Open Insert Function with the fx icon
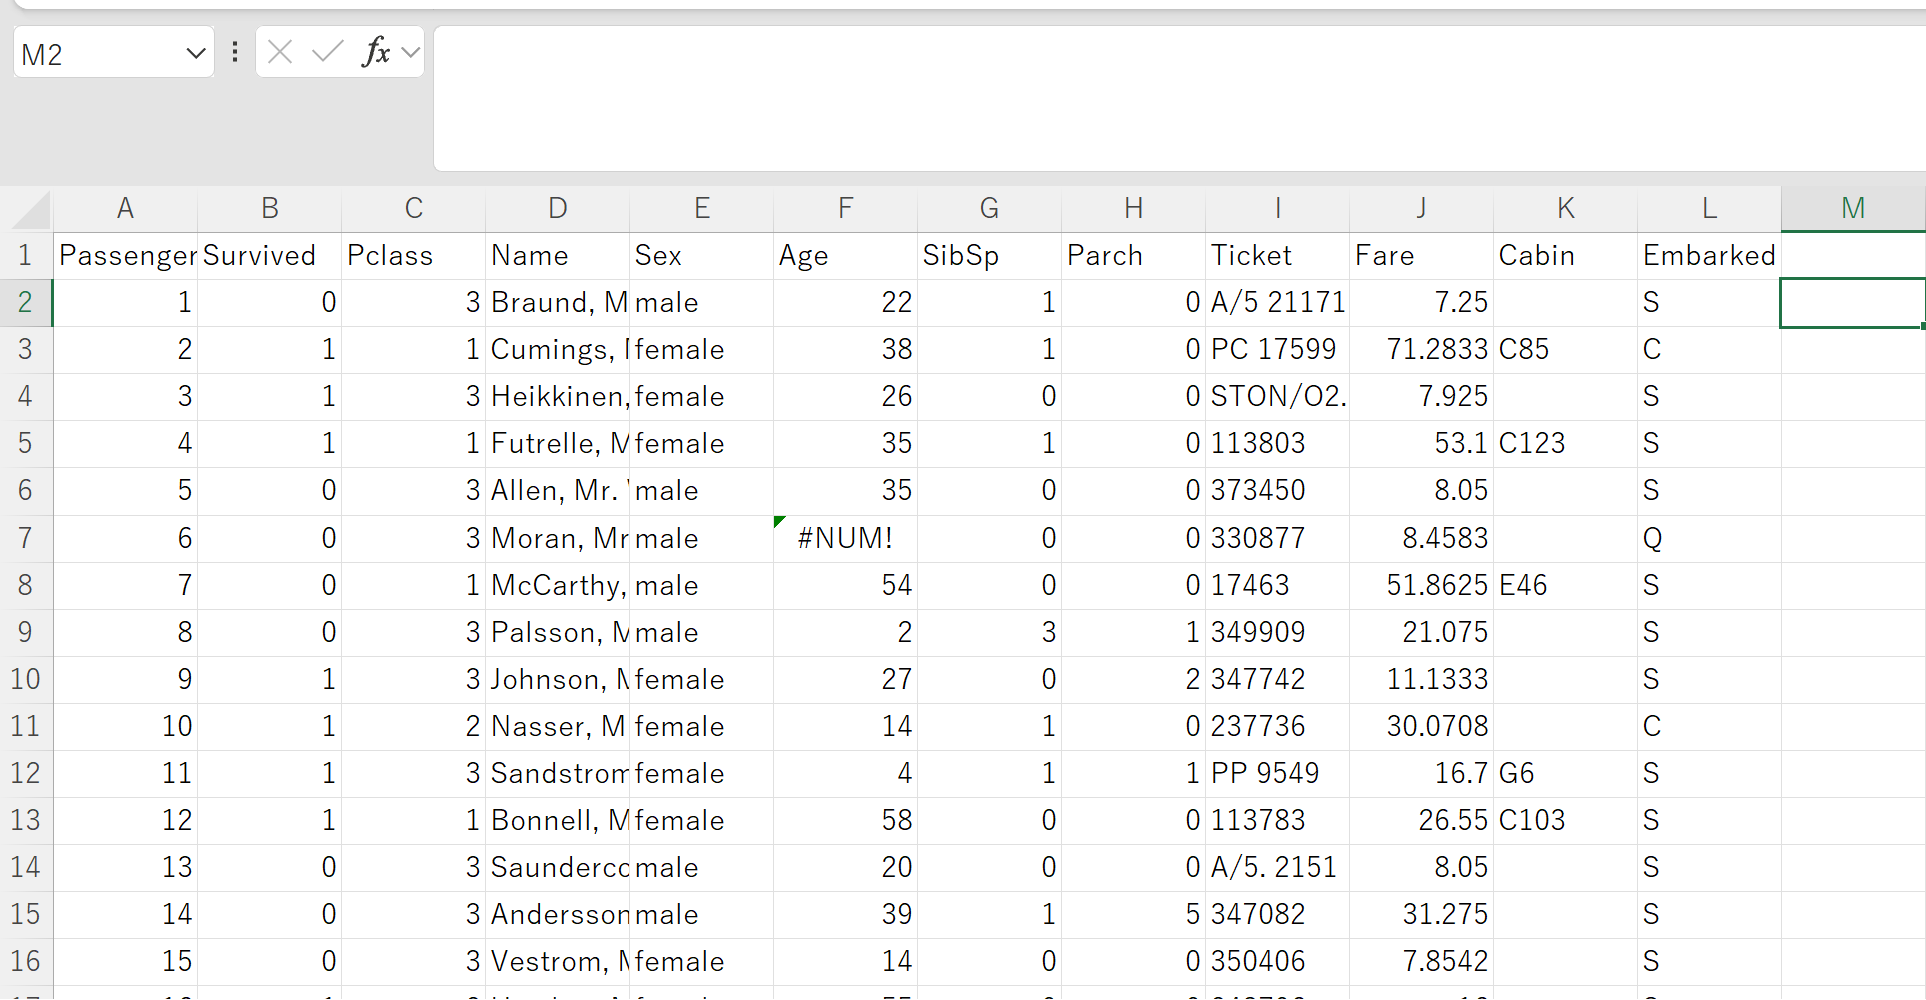Screen dimensions: 1926x1000 375,52
